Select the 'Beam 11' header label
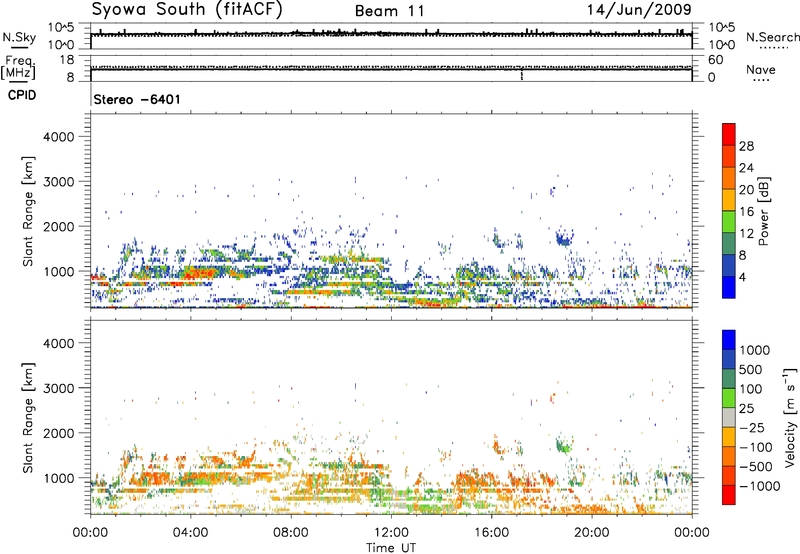The image size is (800, 554). tap(389, 11)
